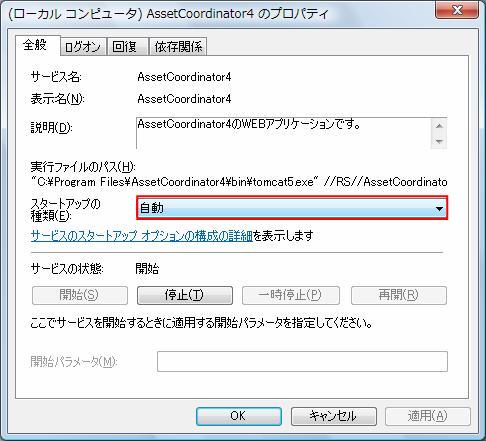
Task: Click the 開始パラメータ input field
Action: click(302, 361)
